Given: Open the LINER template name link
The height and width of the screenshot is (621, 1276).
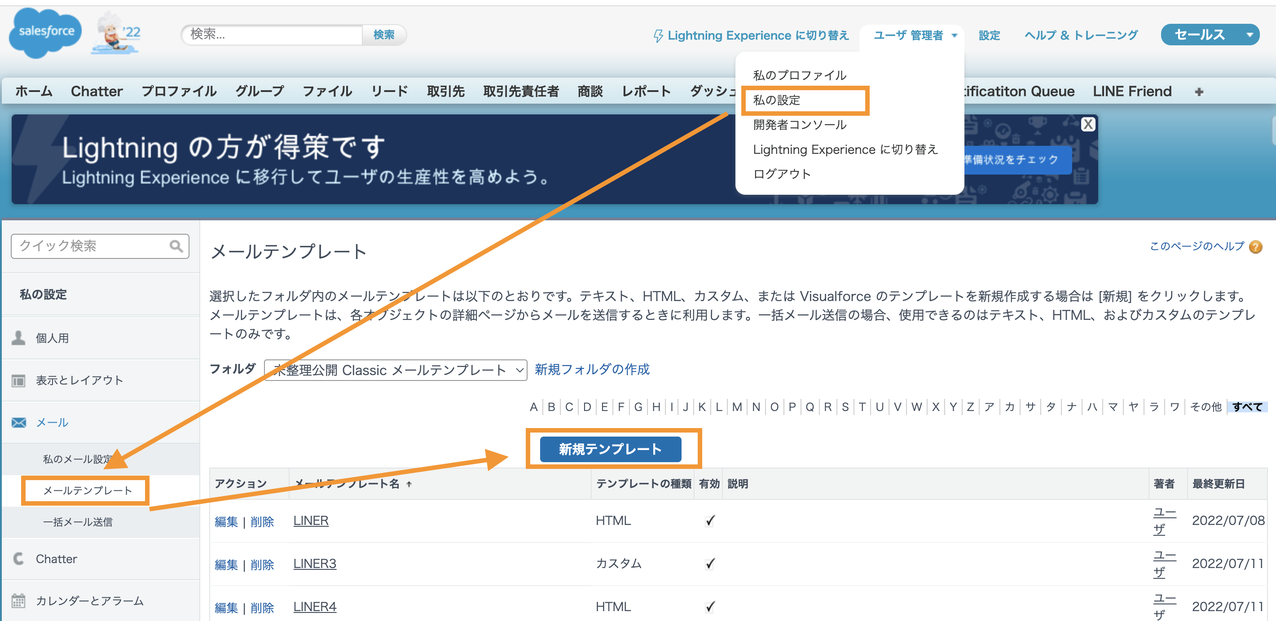Looking at the screenshot, I should pyautogui.click(x=311, y=521).
